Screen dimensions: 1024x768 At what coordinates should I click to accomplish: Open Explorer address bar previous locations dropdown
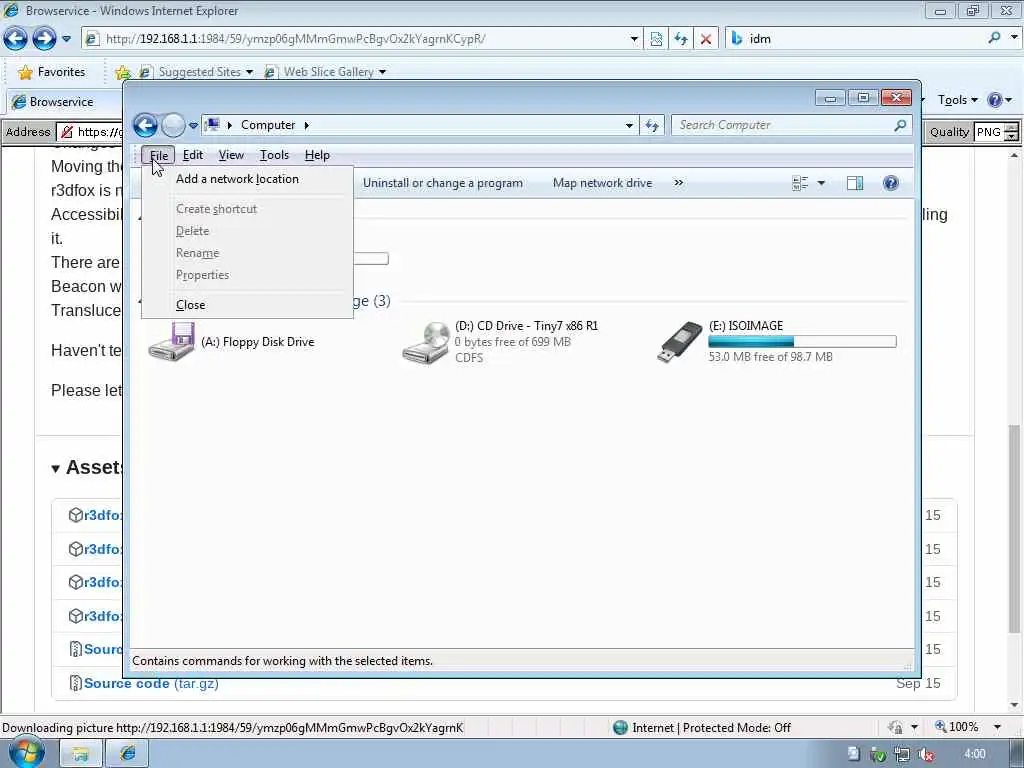629,125
